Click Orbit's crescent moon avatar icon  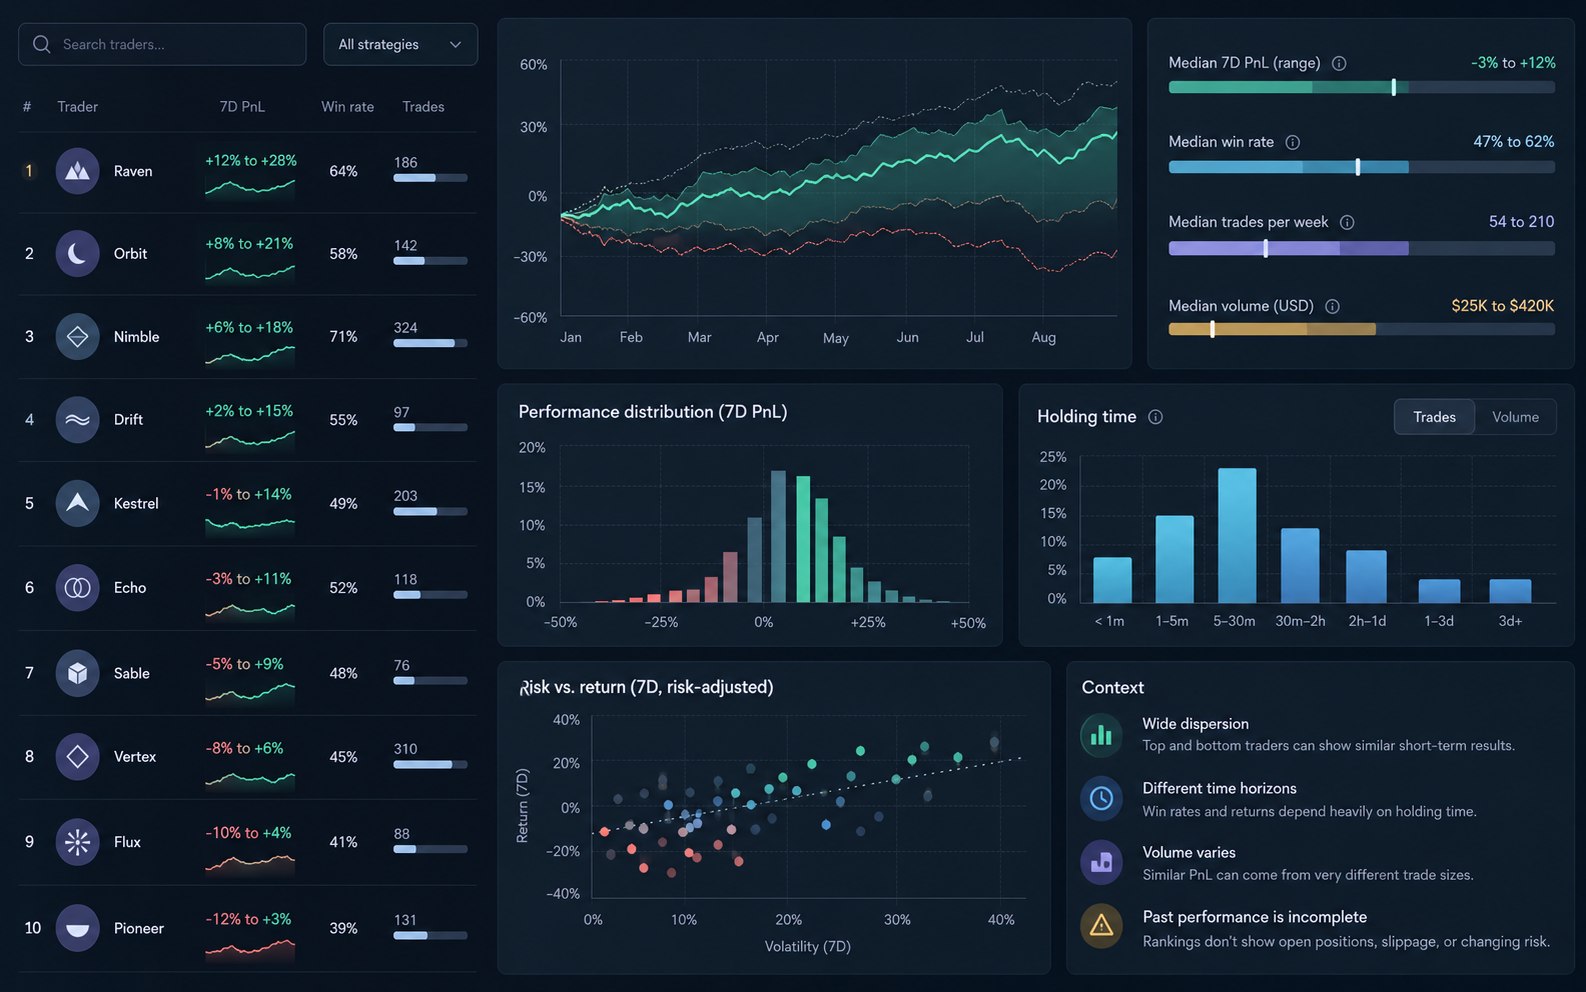pyautogui.click(x=77, y=254)
